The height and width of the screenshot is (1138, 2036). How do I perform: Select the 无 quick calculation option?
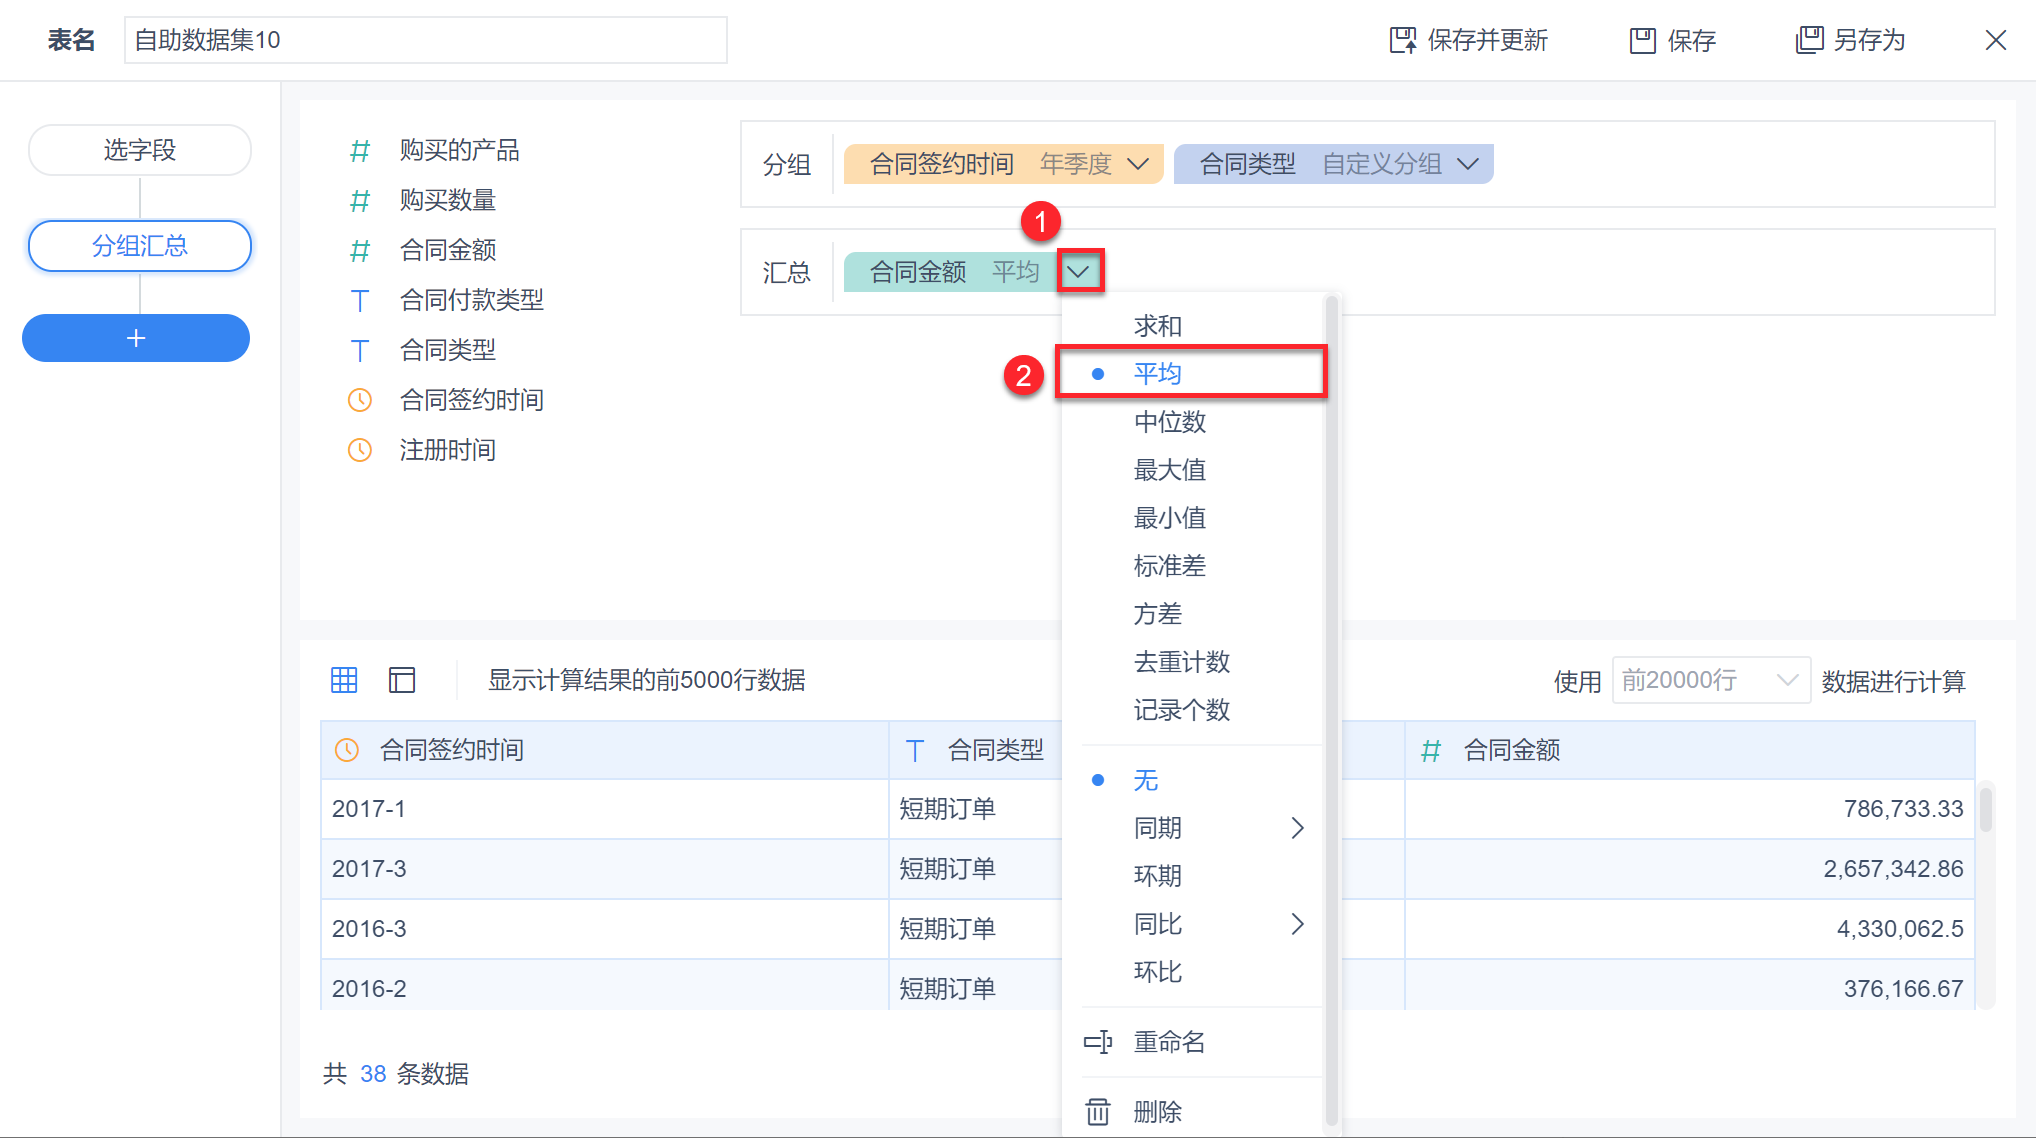coord(1146,780)
